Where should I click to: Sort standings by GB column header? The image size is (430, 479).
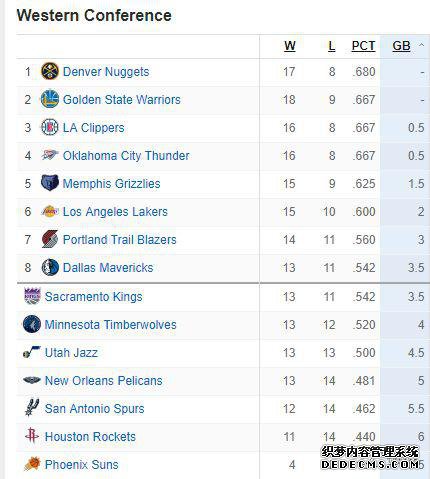point(401,46)
